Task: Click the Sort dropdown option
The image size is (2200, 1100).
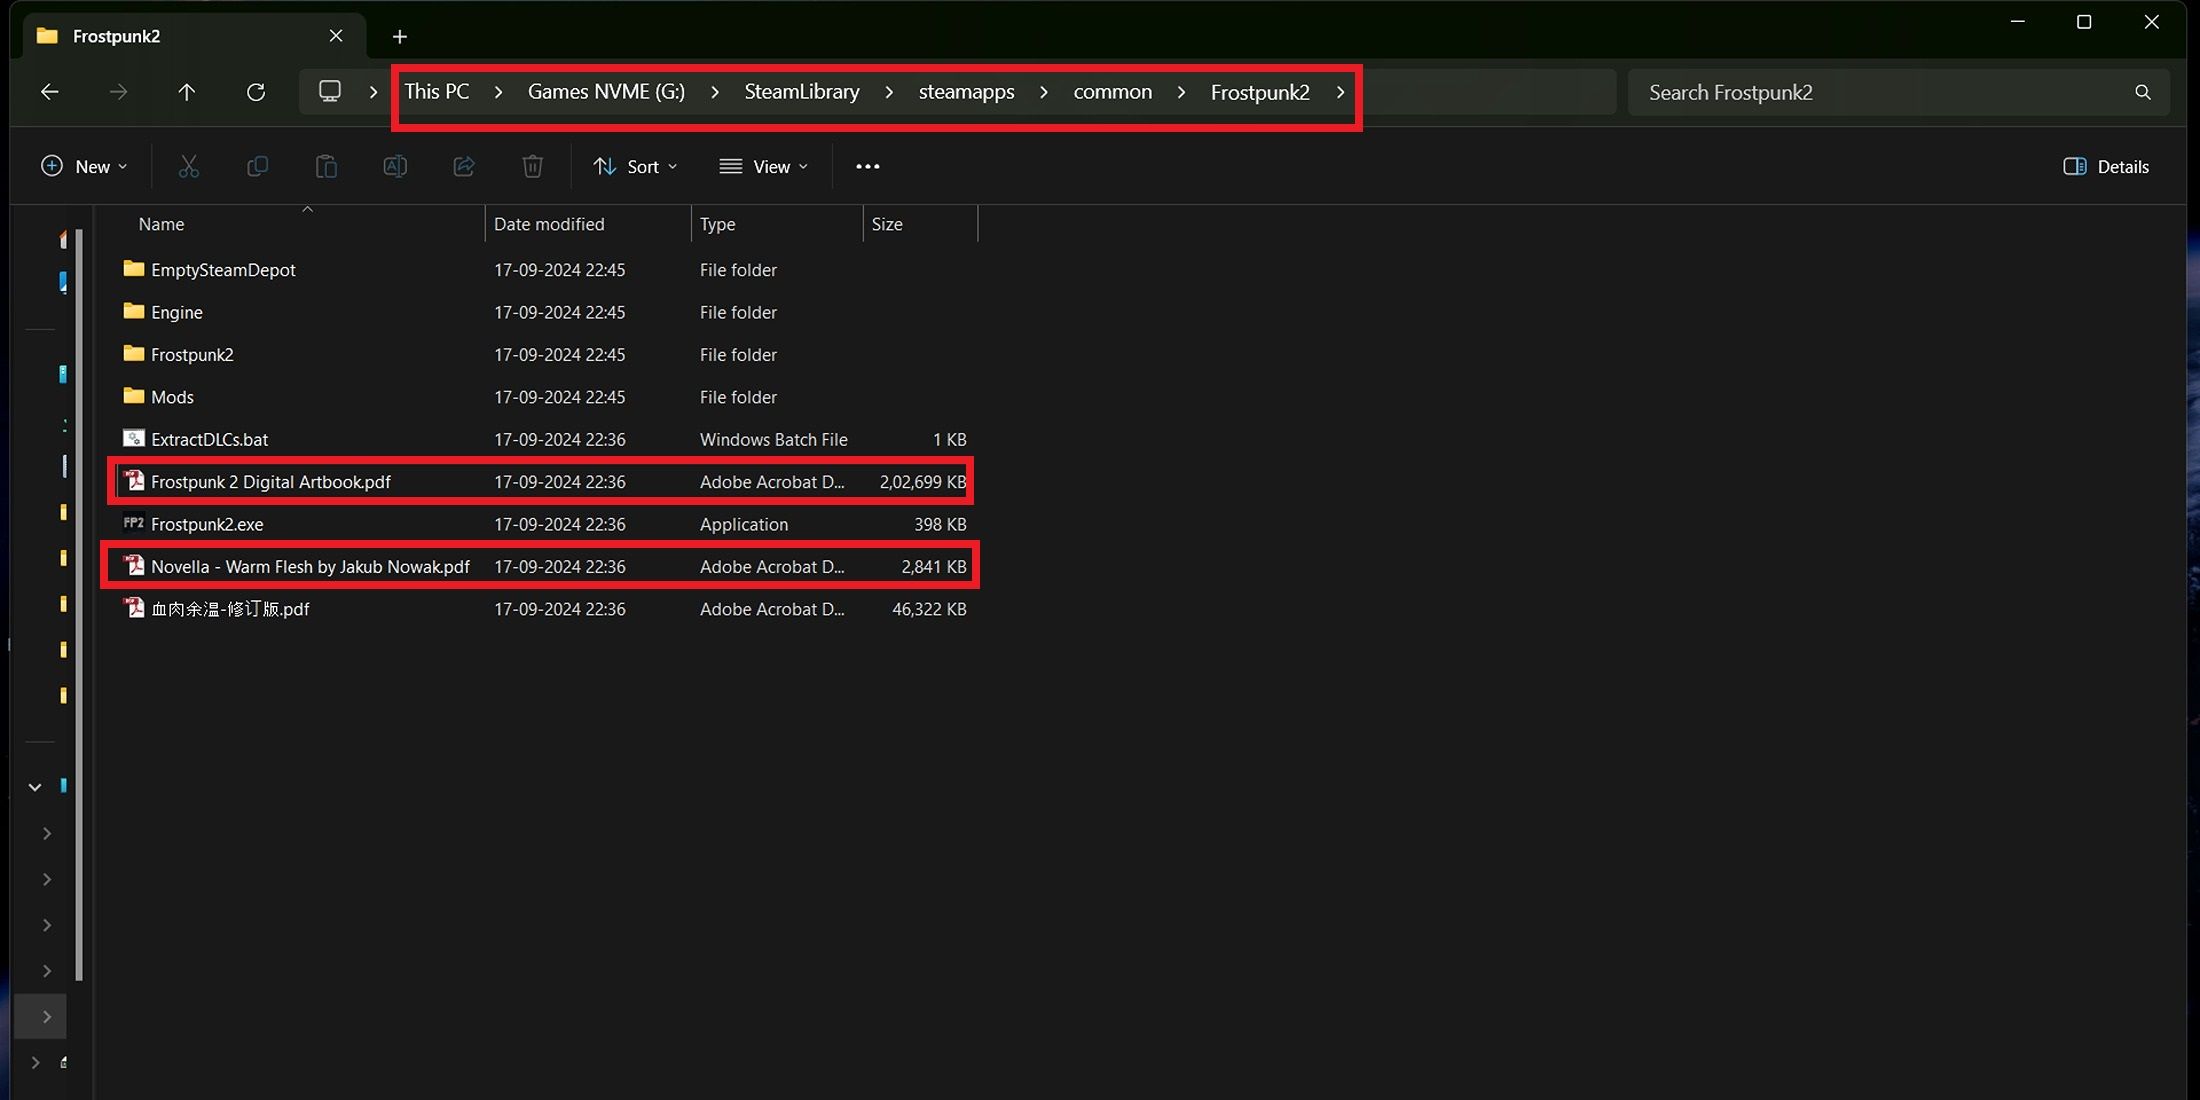Action: point(631,166)
